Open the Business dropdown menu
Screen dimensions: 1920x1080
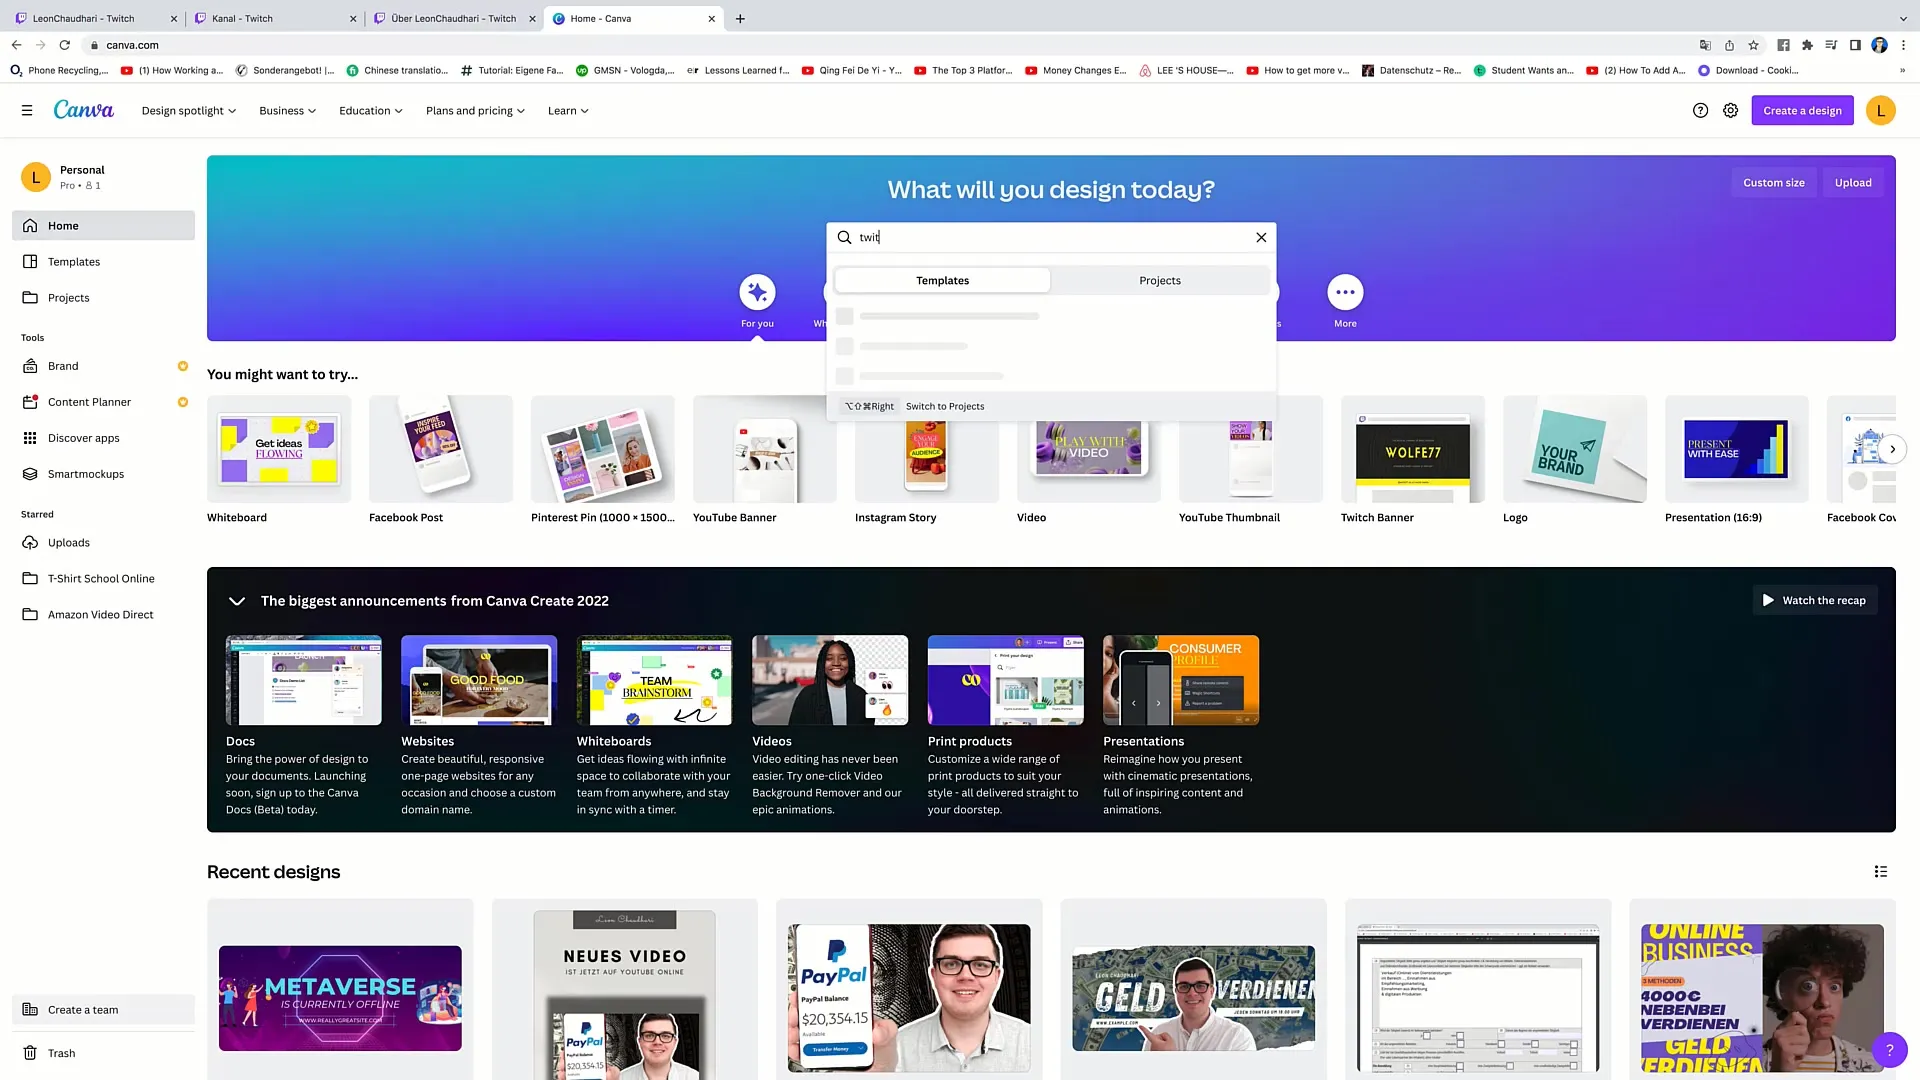tap(287, 109)
